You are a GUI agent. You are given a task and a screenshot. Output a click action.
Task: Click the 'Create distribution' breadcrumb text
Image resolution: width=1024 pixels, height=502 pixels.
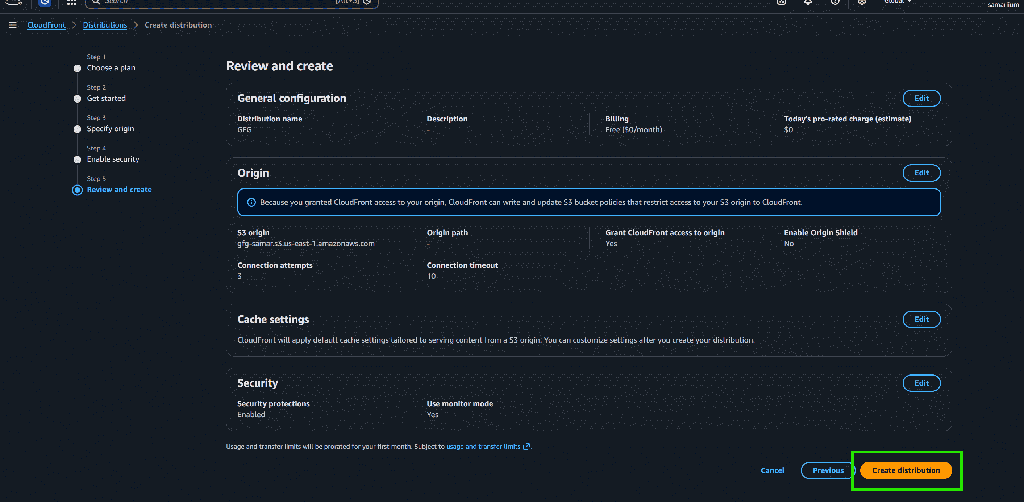point(178,25)
